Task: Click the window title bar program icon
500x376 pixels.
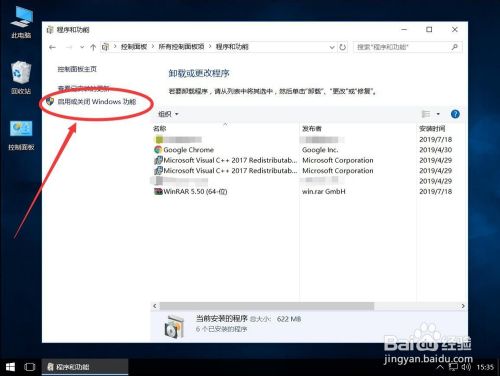Action: [x=50, y=30]
